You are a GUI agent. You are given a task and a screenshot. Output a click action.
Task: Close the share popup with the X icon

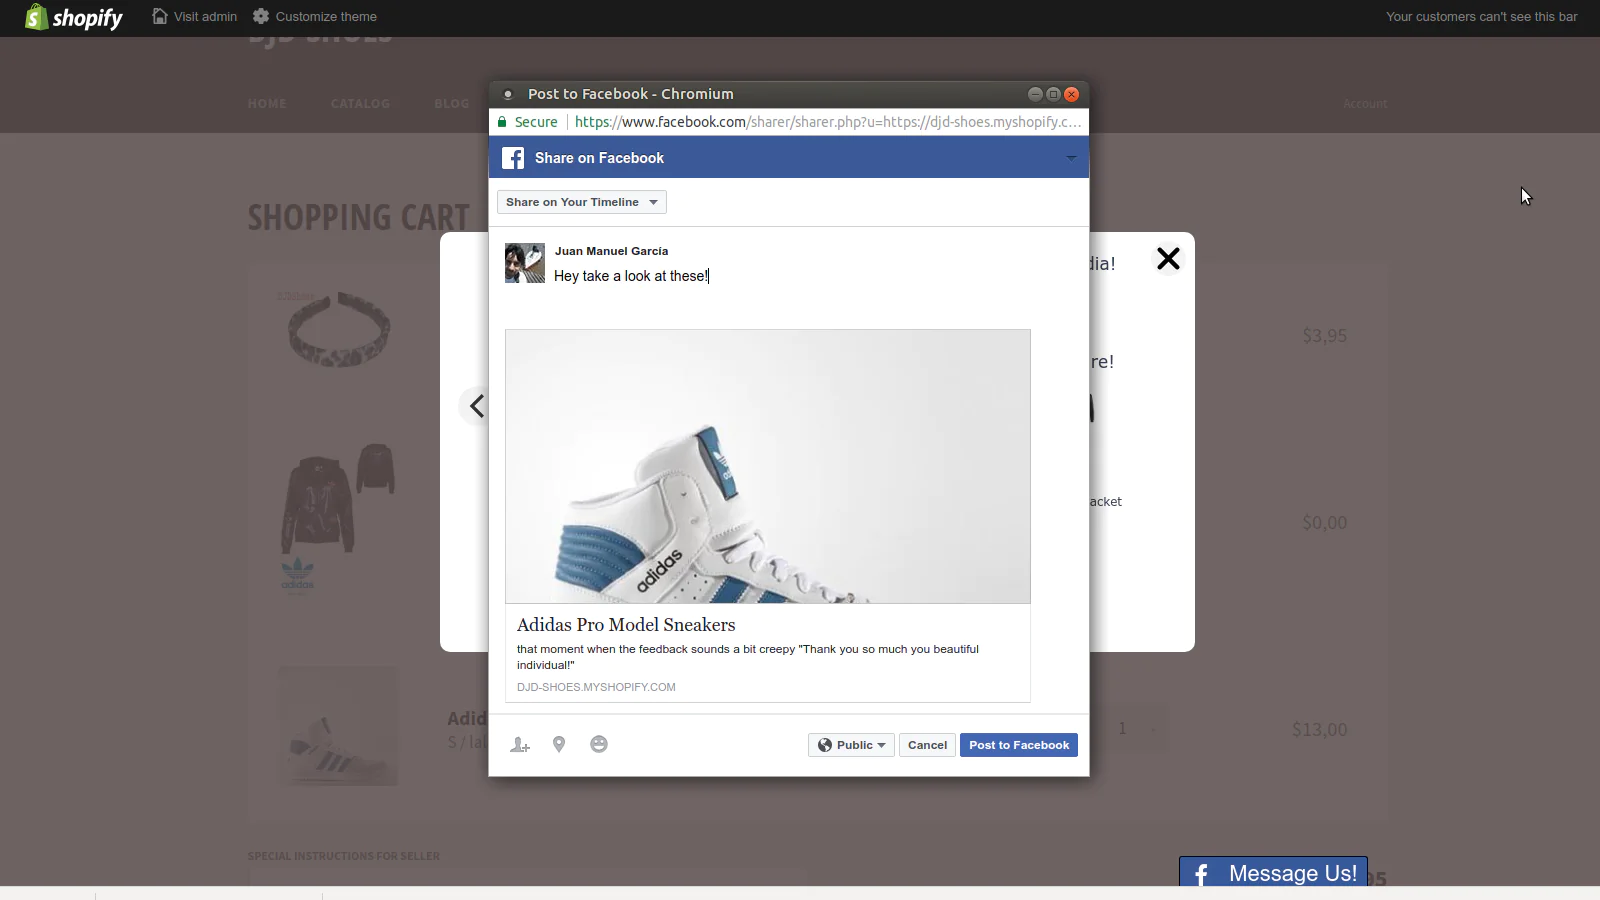coord(1168,259)
